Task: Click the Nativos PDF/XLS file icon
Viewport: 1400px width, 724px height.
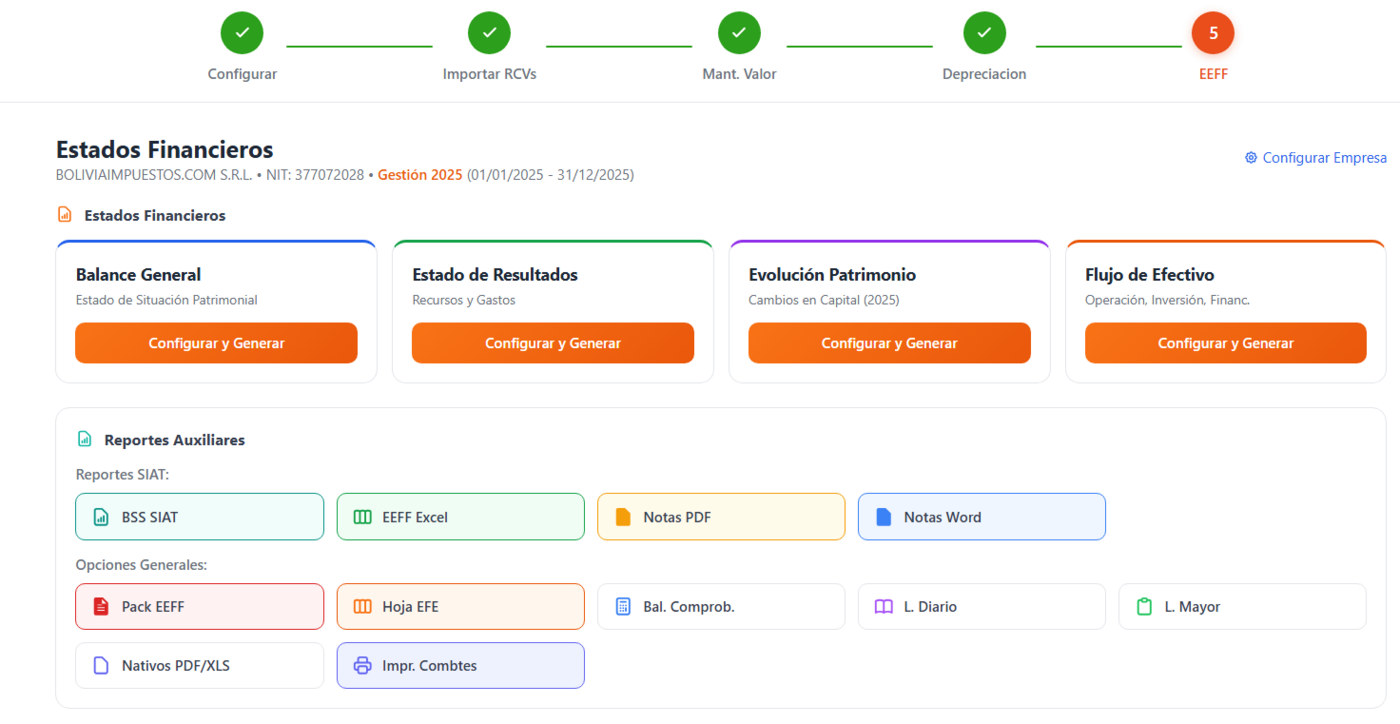Action: tap(101, 665)
